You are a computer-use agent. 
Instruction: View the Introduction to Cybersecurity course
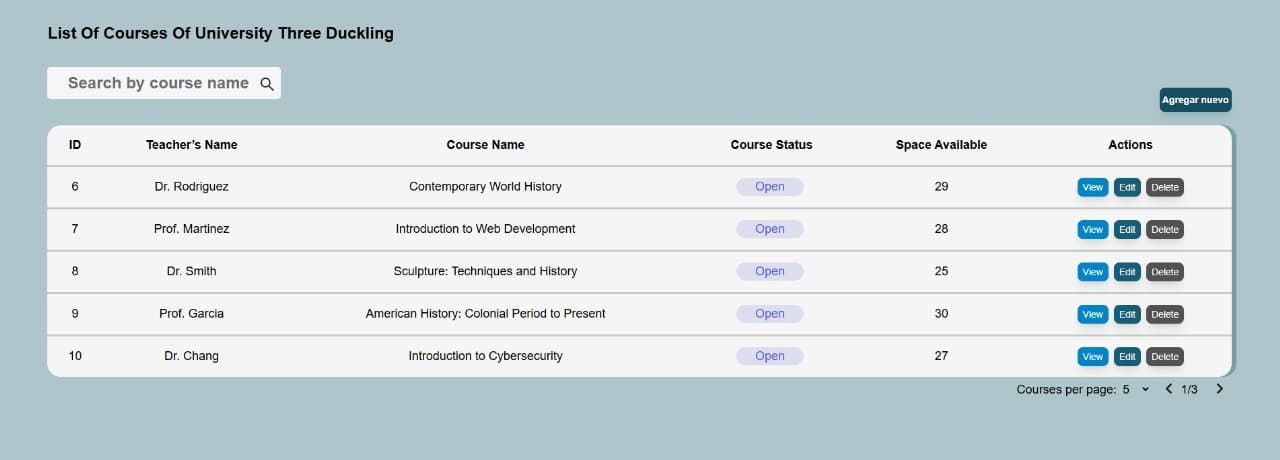(x=1092, y=357)
